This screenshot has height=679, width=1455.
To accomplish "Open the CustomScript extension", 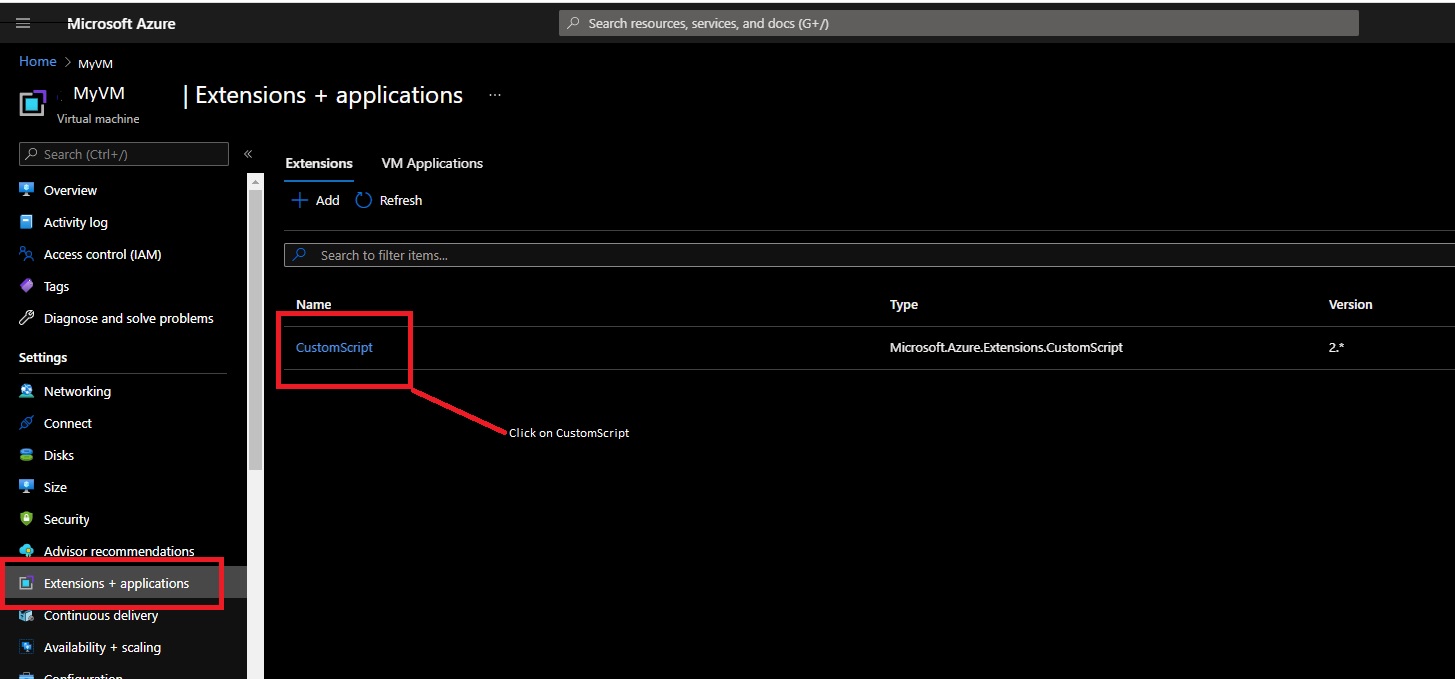I will tap(333, 347).
